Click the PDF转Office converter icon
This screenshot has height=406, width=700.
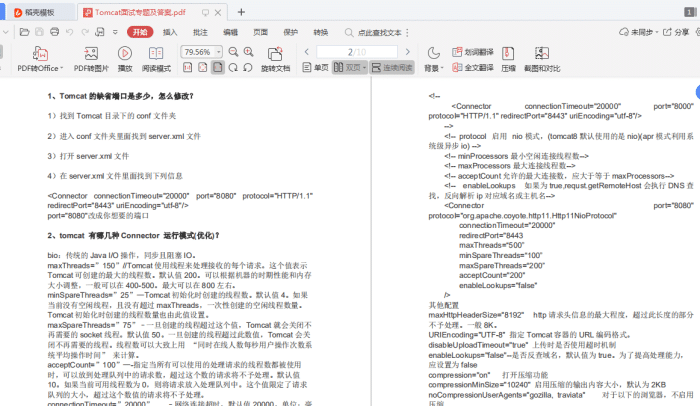(x=40, y=54)
